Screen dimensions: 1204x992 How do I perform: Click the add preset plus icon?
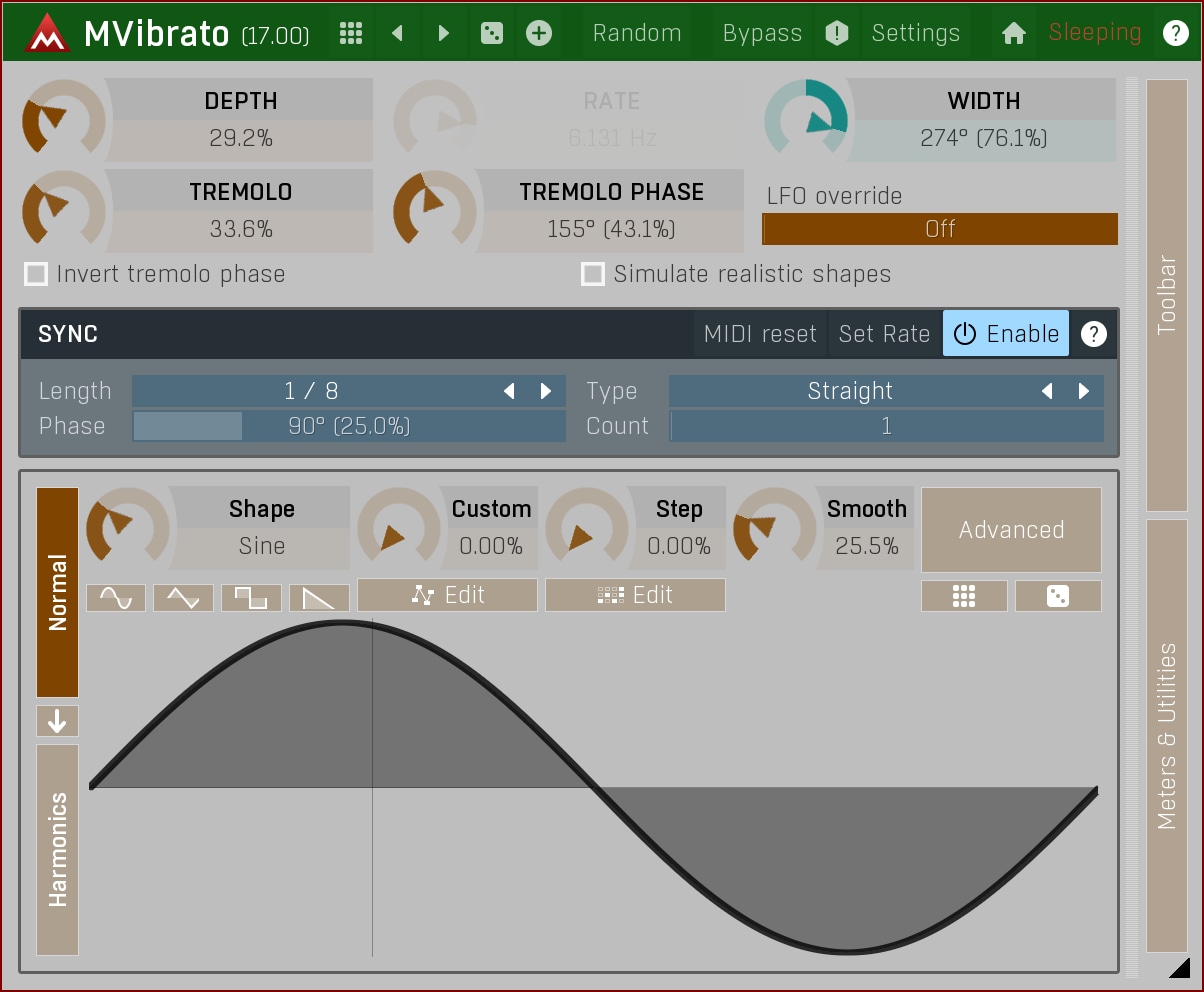[539, 33]
